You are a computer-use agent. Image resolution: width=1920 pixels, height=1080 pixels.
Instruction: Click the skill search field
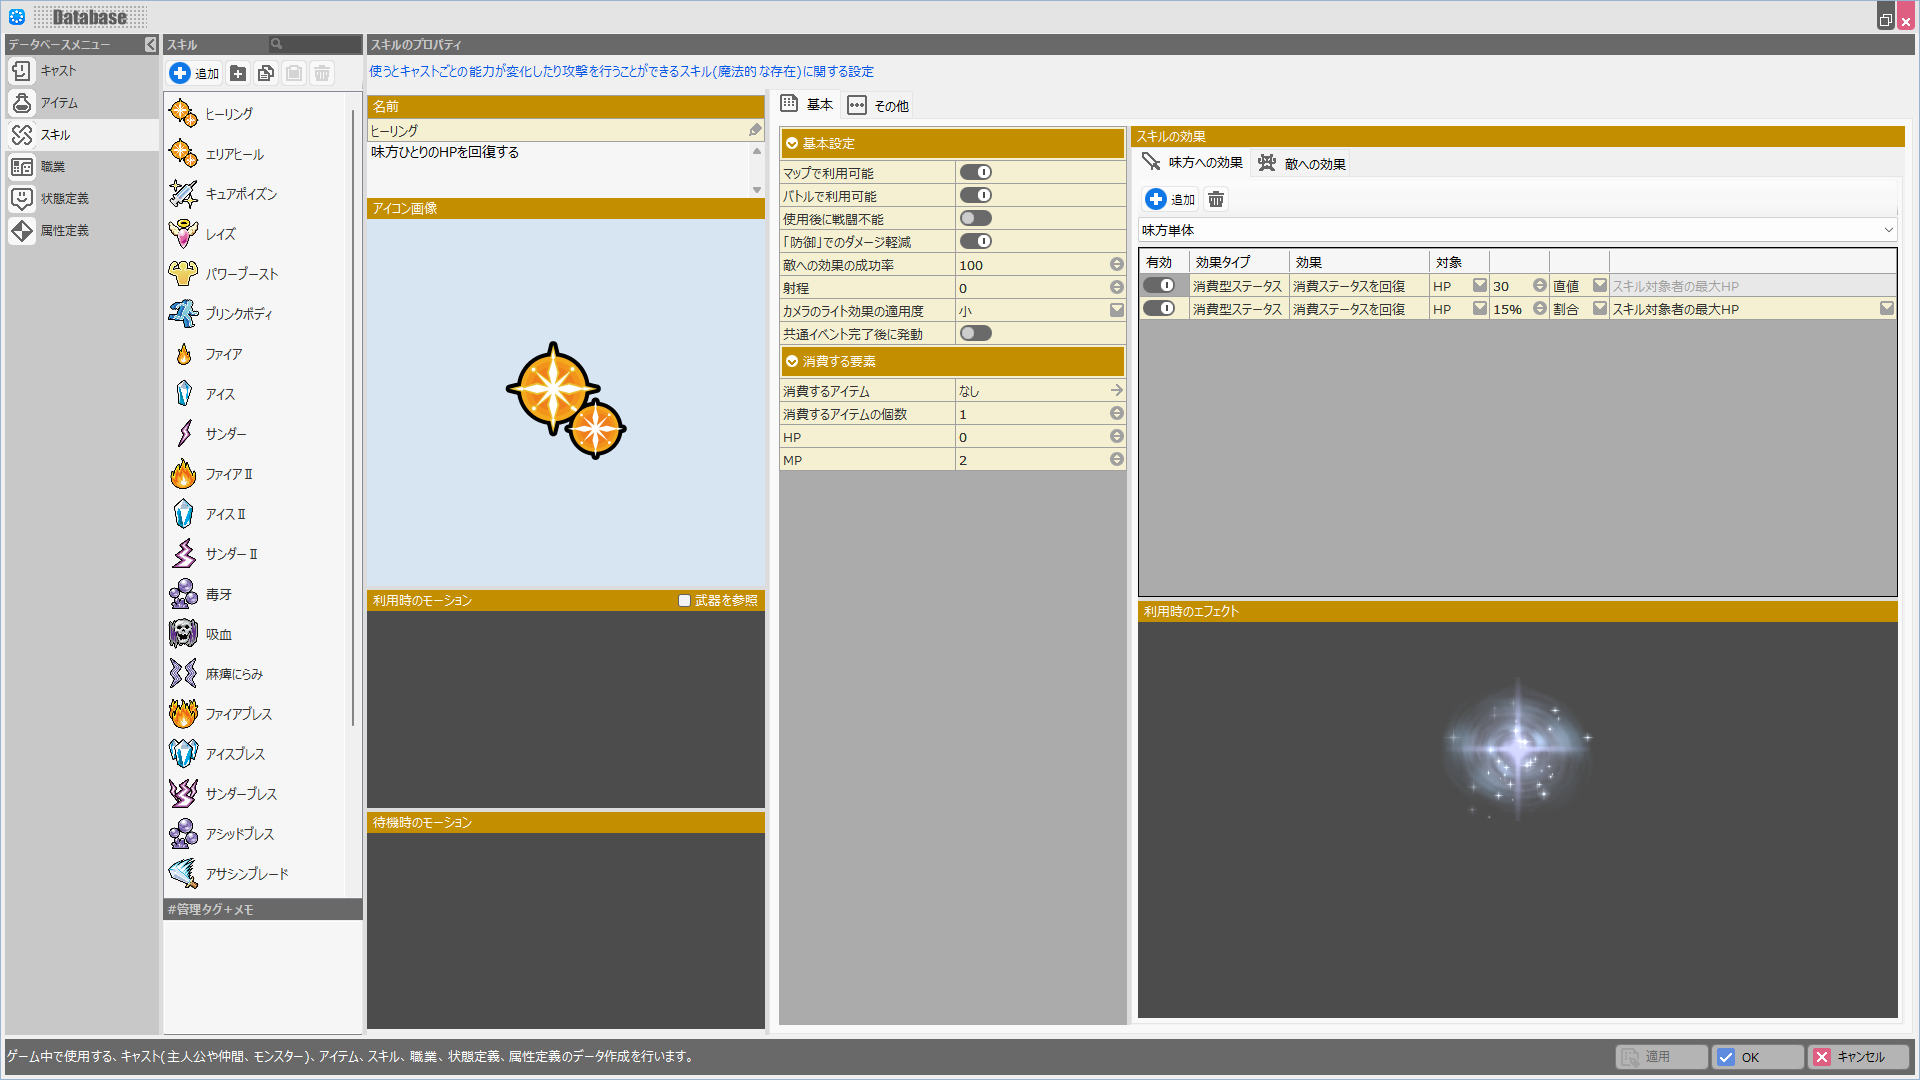(x=314, y=44)
